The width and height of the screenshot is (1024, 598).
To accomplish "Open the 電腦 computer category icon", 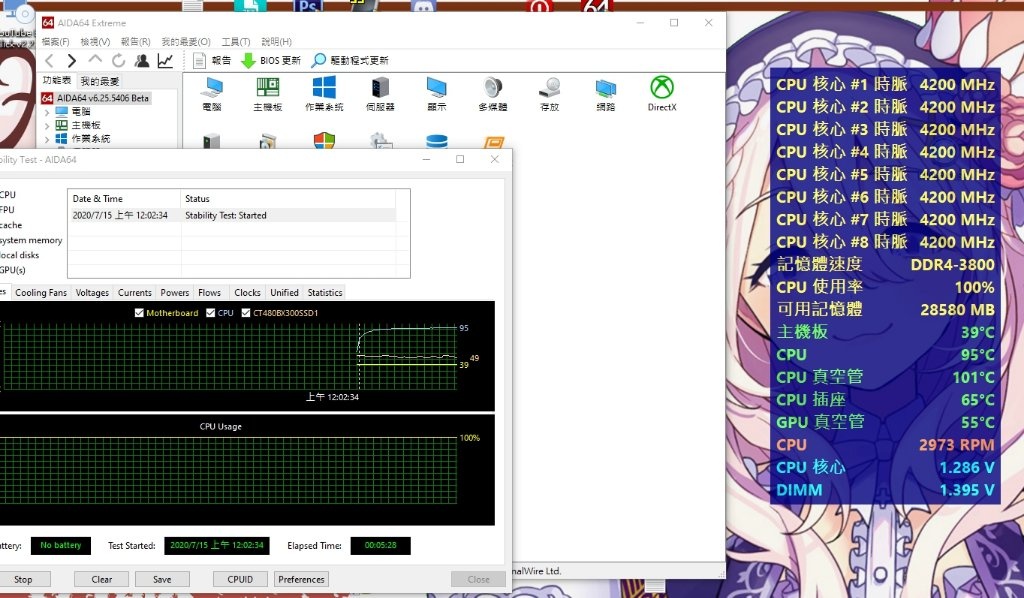I will click(212, 94).
